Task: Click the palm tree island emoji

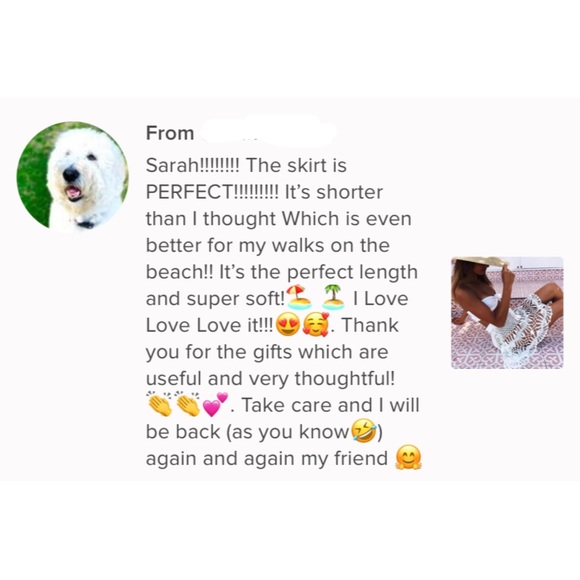Action: pos(334,297)
